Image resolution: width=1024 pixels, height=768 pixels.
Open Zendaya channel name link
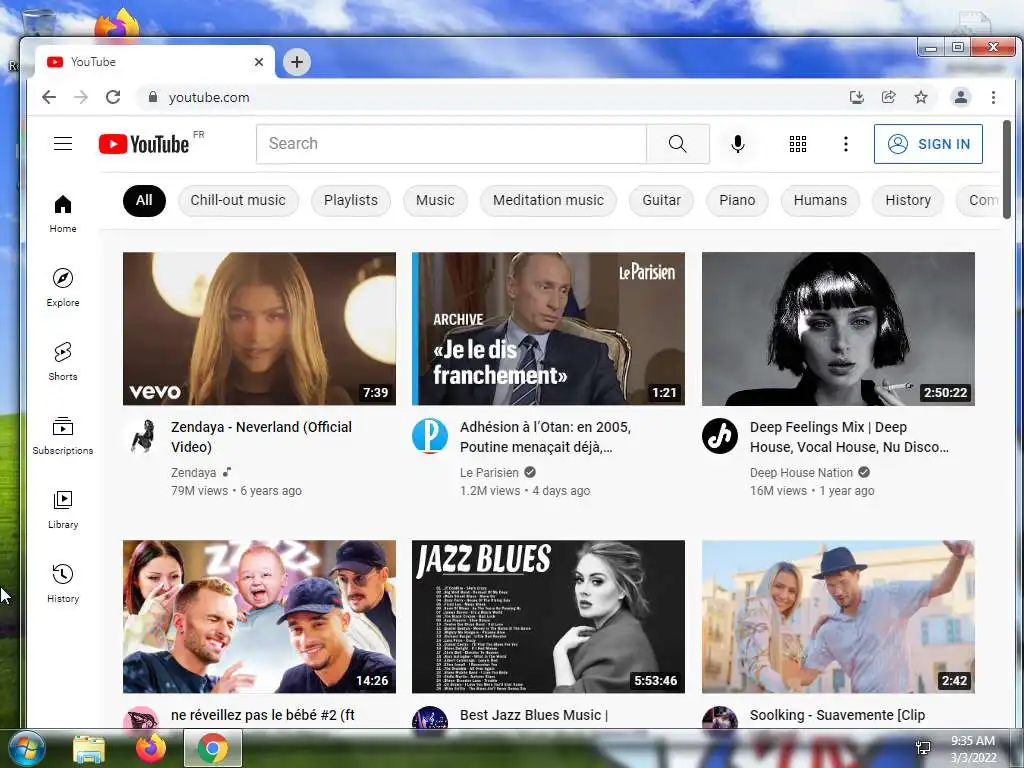tap(193, 472)
